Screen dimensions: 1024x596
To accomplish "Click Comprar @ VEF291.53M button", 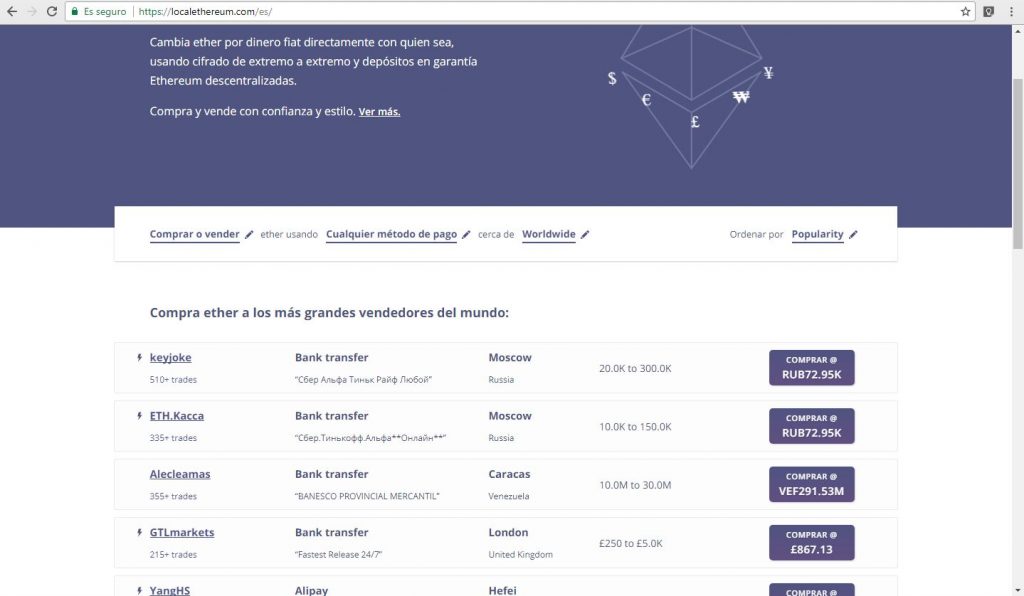I will point(812,484).
